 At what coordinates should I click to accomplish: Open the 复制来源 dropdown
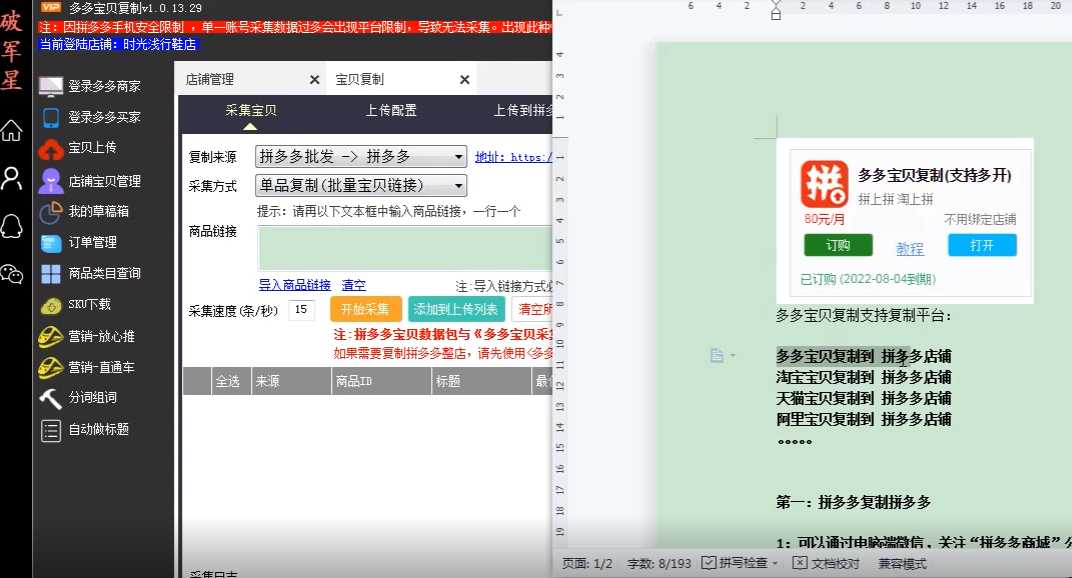click(x=361, y=157)
